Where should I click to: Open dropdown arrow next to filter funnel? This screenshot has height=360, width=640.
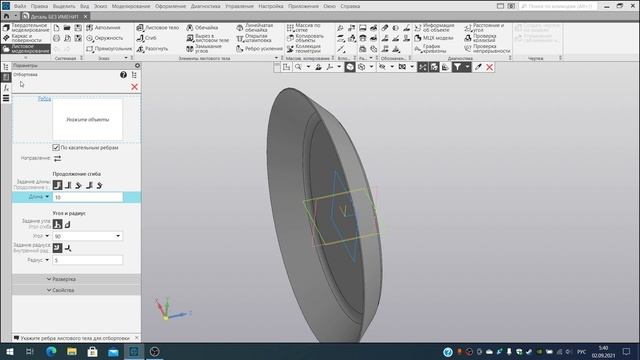tap(467, 67)
